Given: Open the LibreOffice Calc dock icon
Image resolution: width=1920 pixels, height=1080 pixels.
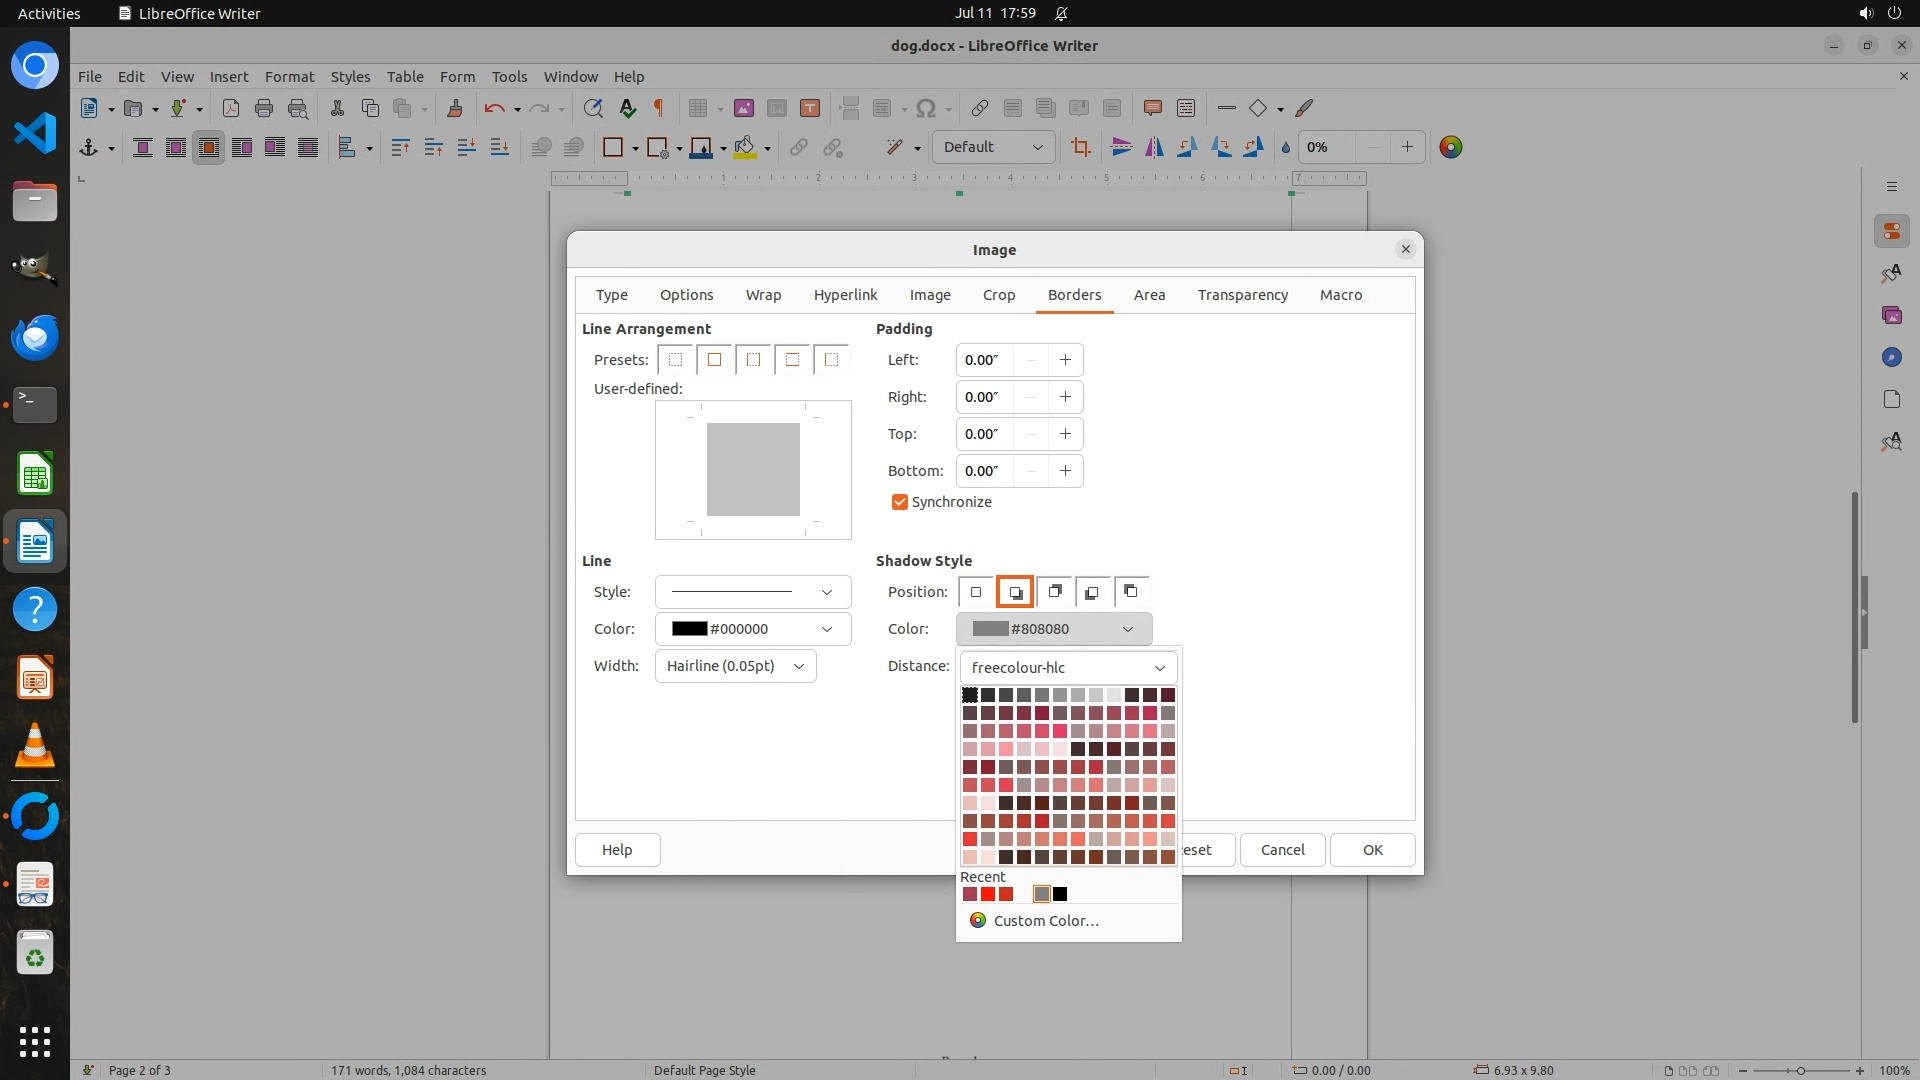Looking at the screenshot, I should point(35,474).
